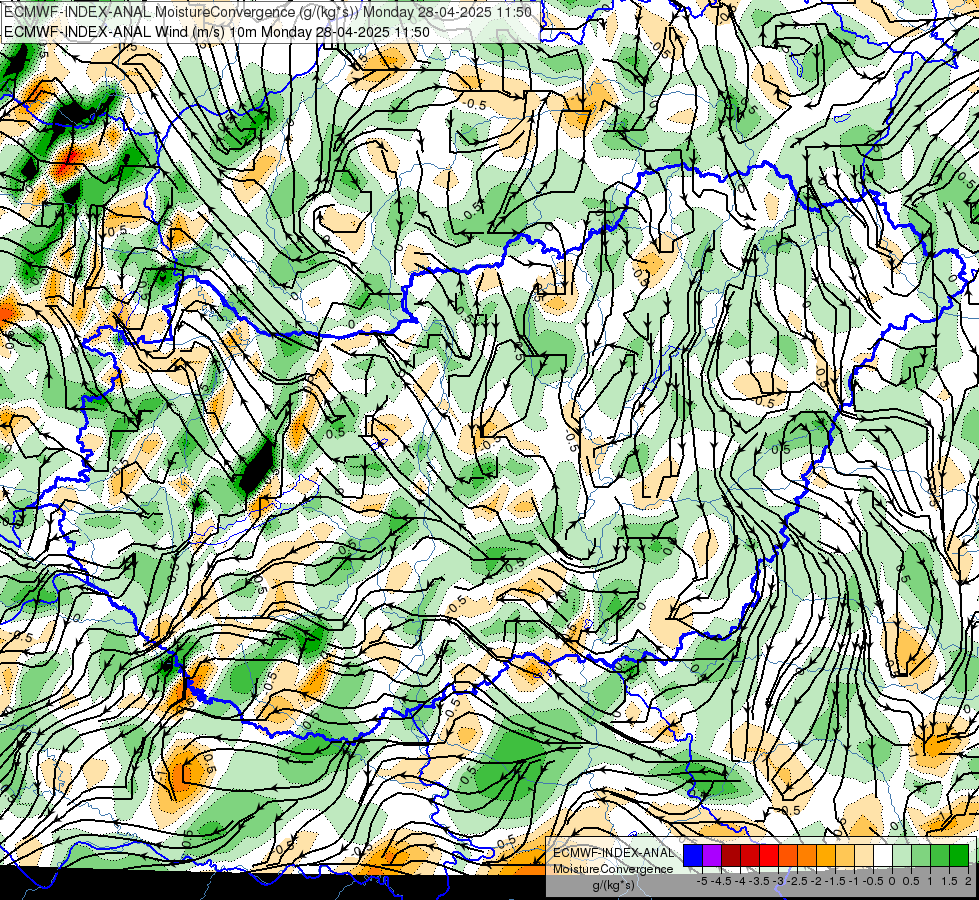The width and height of the screenshot is (979, 900).
Task: Click the dark maroon legend swatch
Action: 731,856
